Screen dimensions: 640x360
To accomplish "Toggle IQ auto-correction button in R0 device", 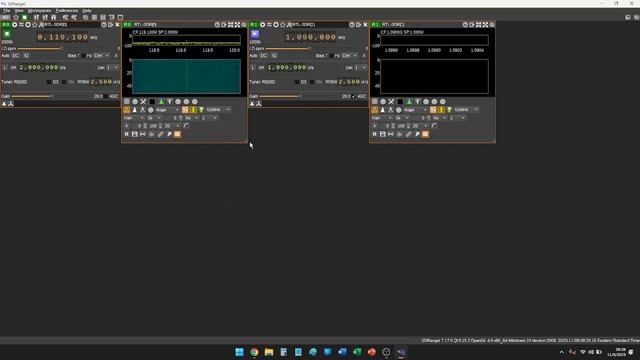I will [x=26, y=56].
